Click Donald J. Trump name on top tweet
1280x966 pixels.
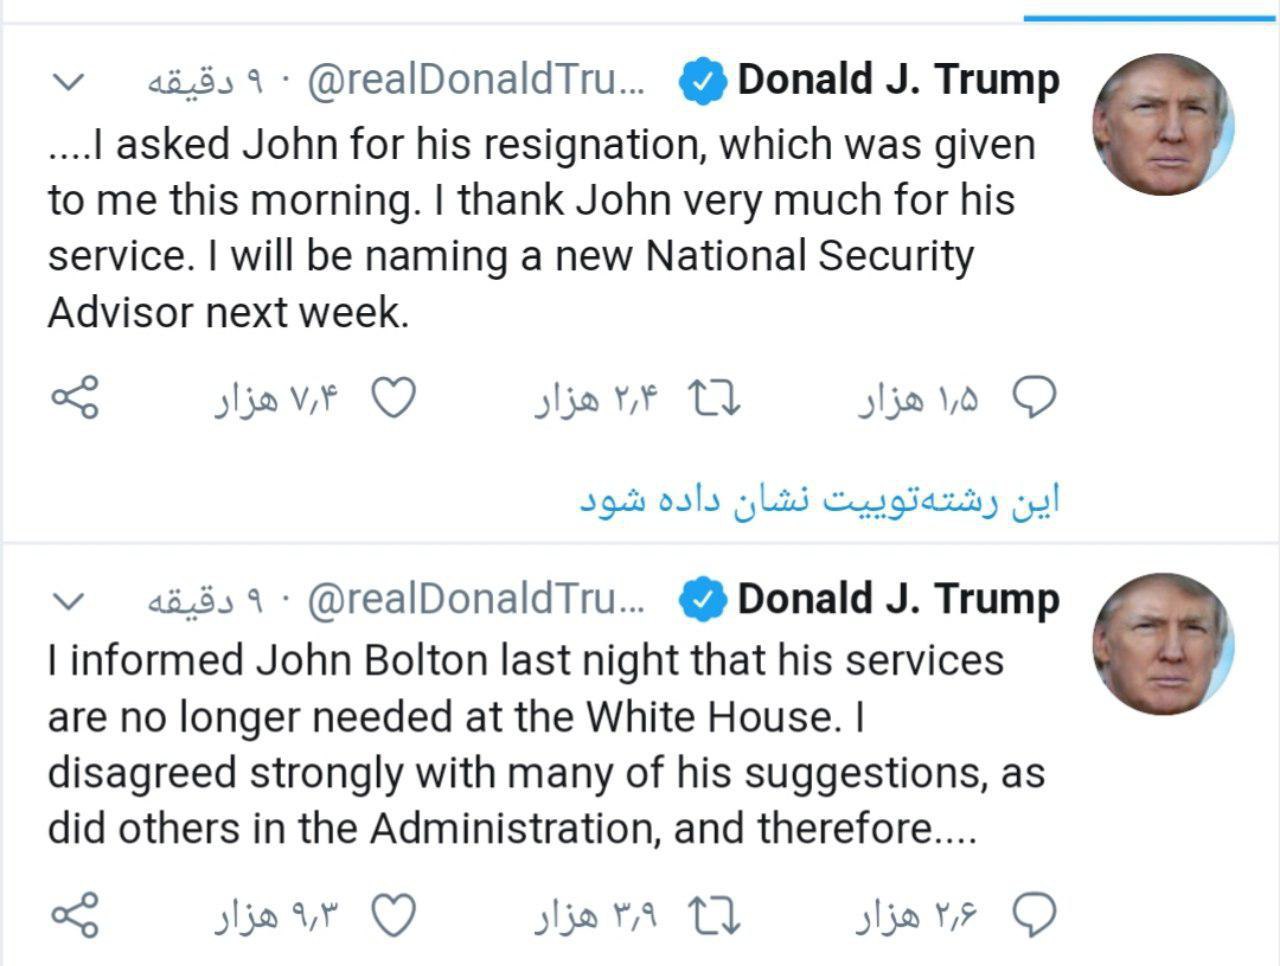(898, 80)
